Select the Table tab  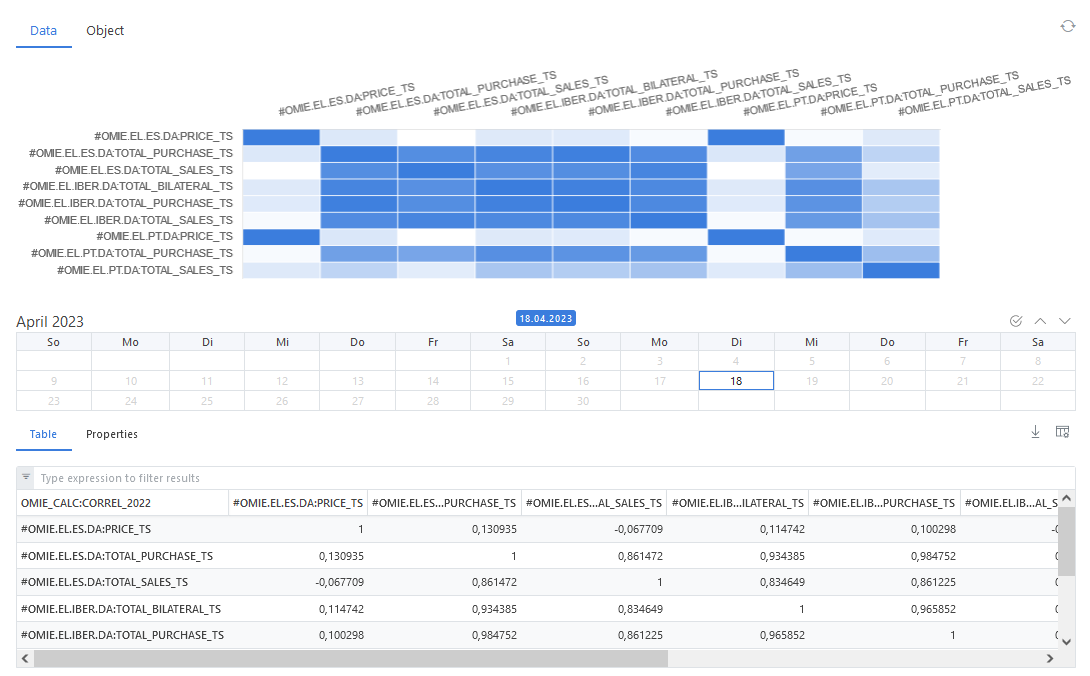point(43,435)
